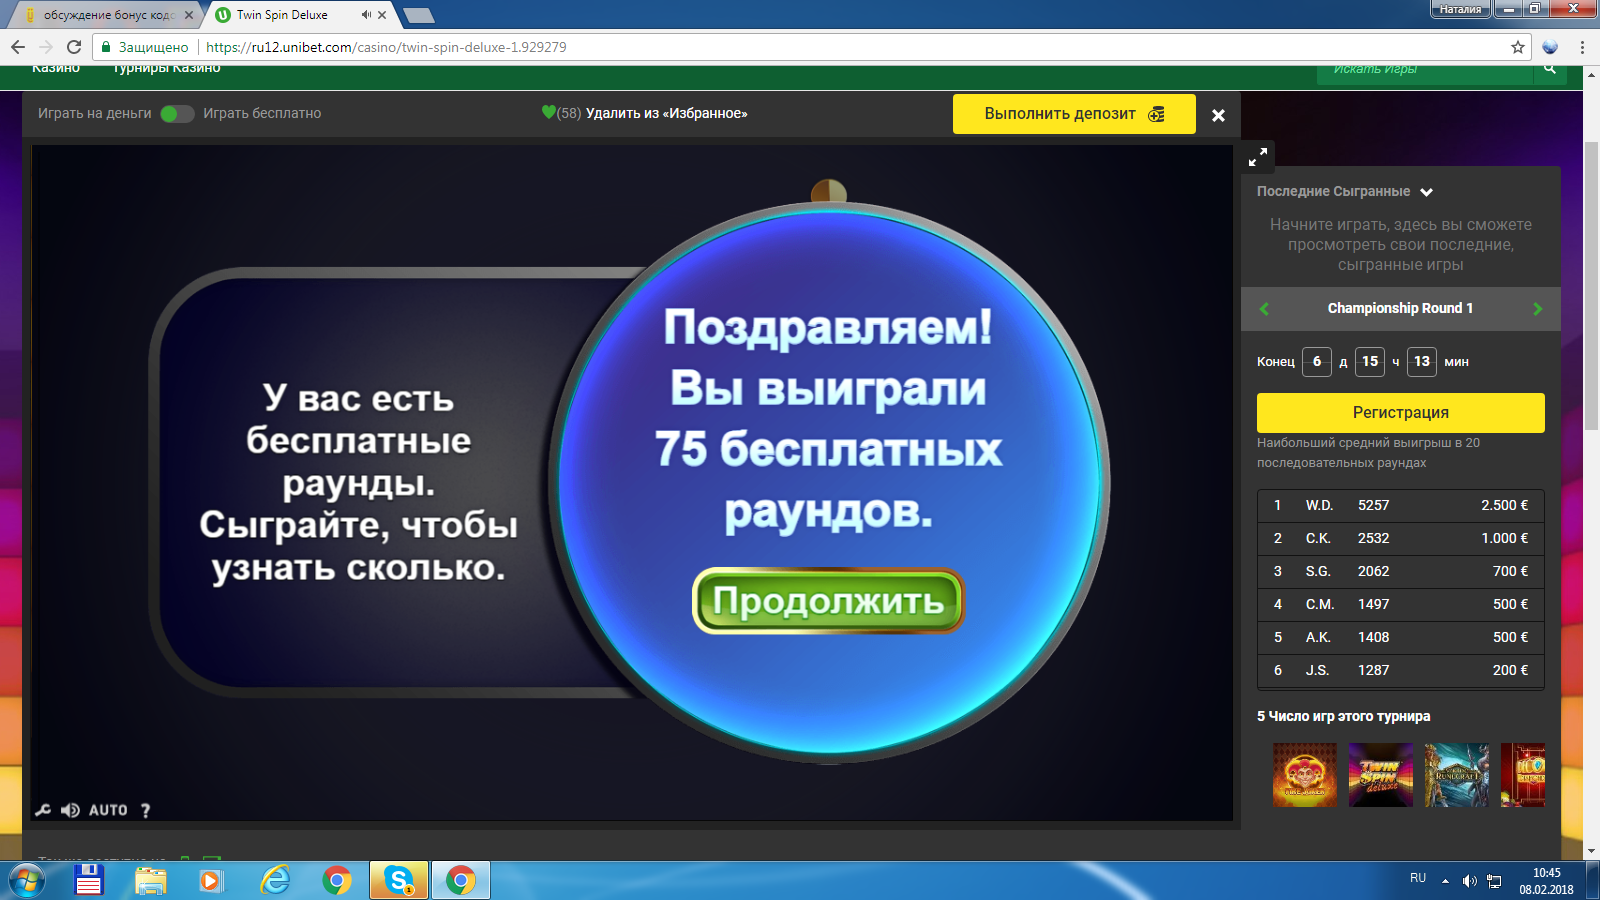This screenshot has width=1600, height=900.
Task: Reload the page
Action: pyautogui.click(x=74, y=47)
